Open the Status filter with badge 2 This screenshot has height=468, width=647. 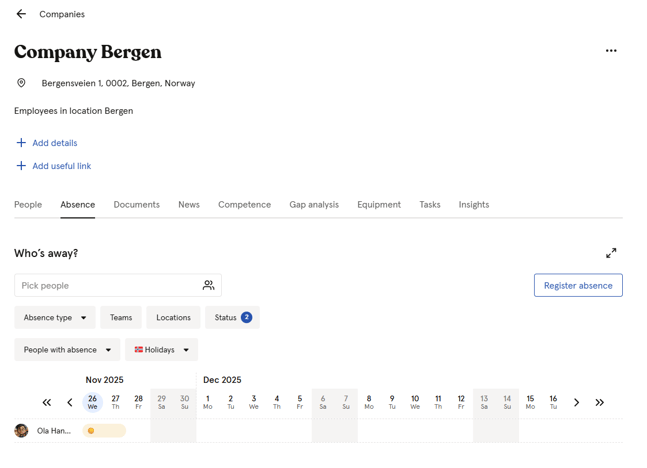point(232,317)
